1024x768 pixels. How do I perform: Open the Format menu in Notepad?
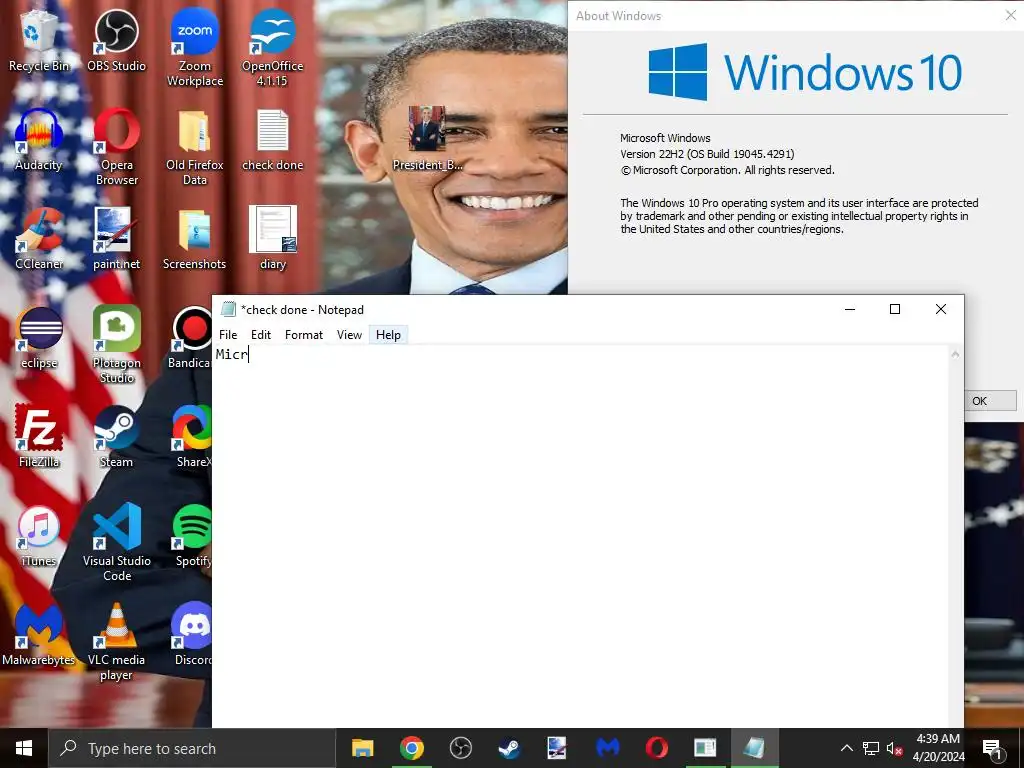304,335
